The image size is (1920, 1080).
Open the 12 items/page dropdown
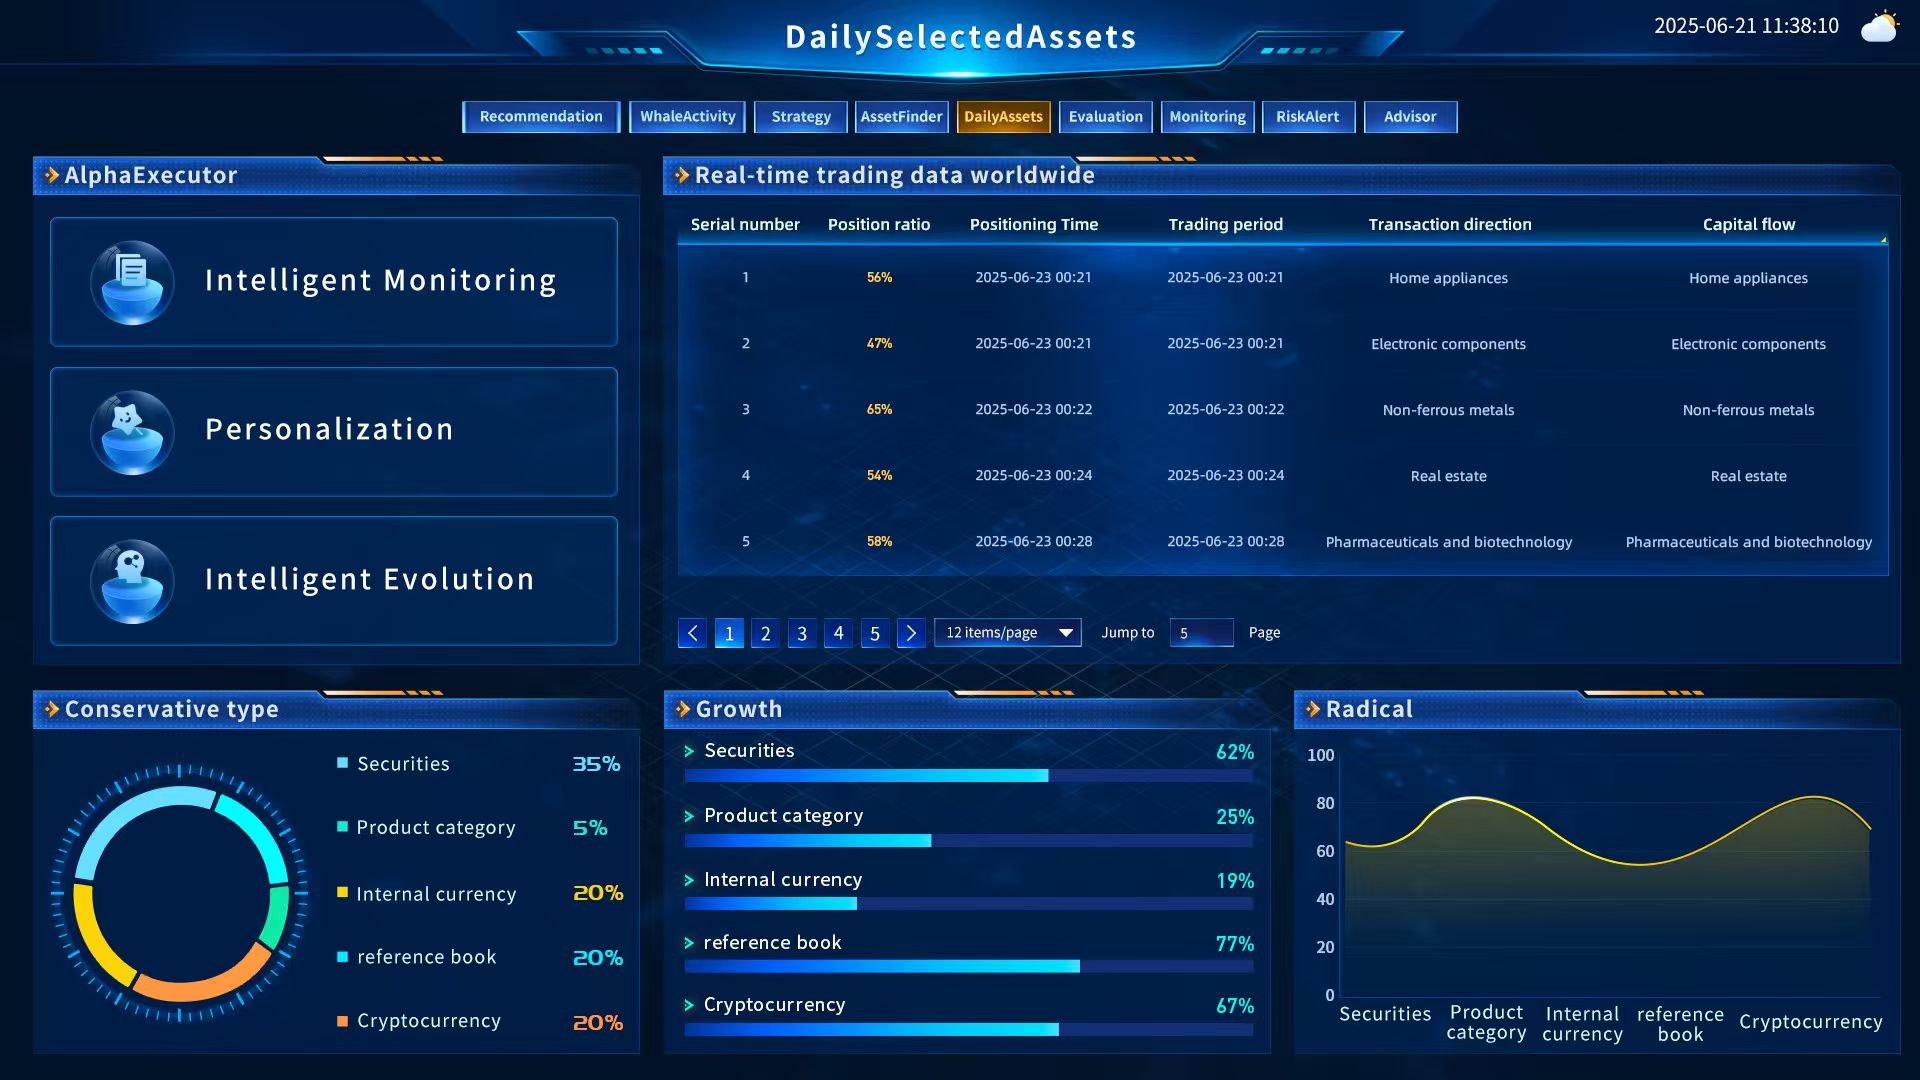tap(1007, 632)
